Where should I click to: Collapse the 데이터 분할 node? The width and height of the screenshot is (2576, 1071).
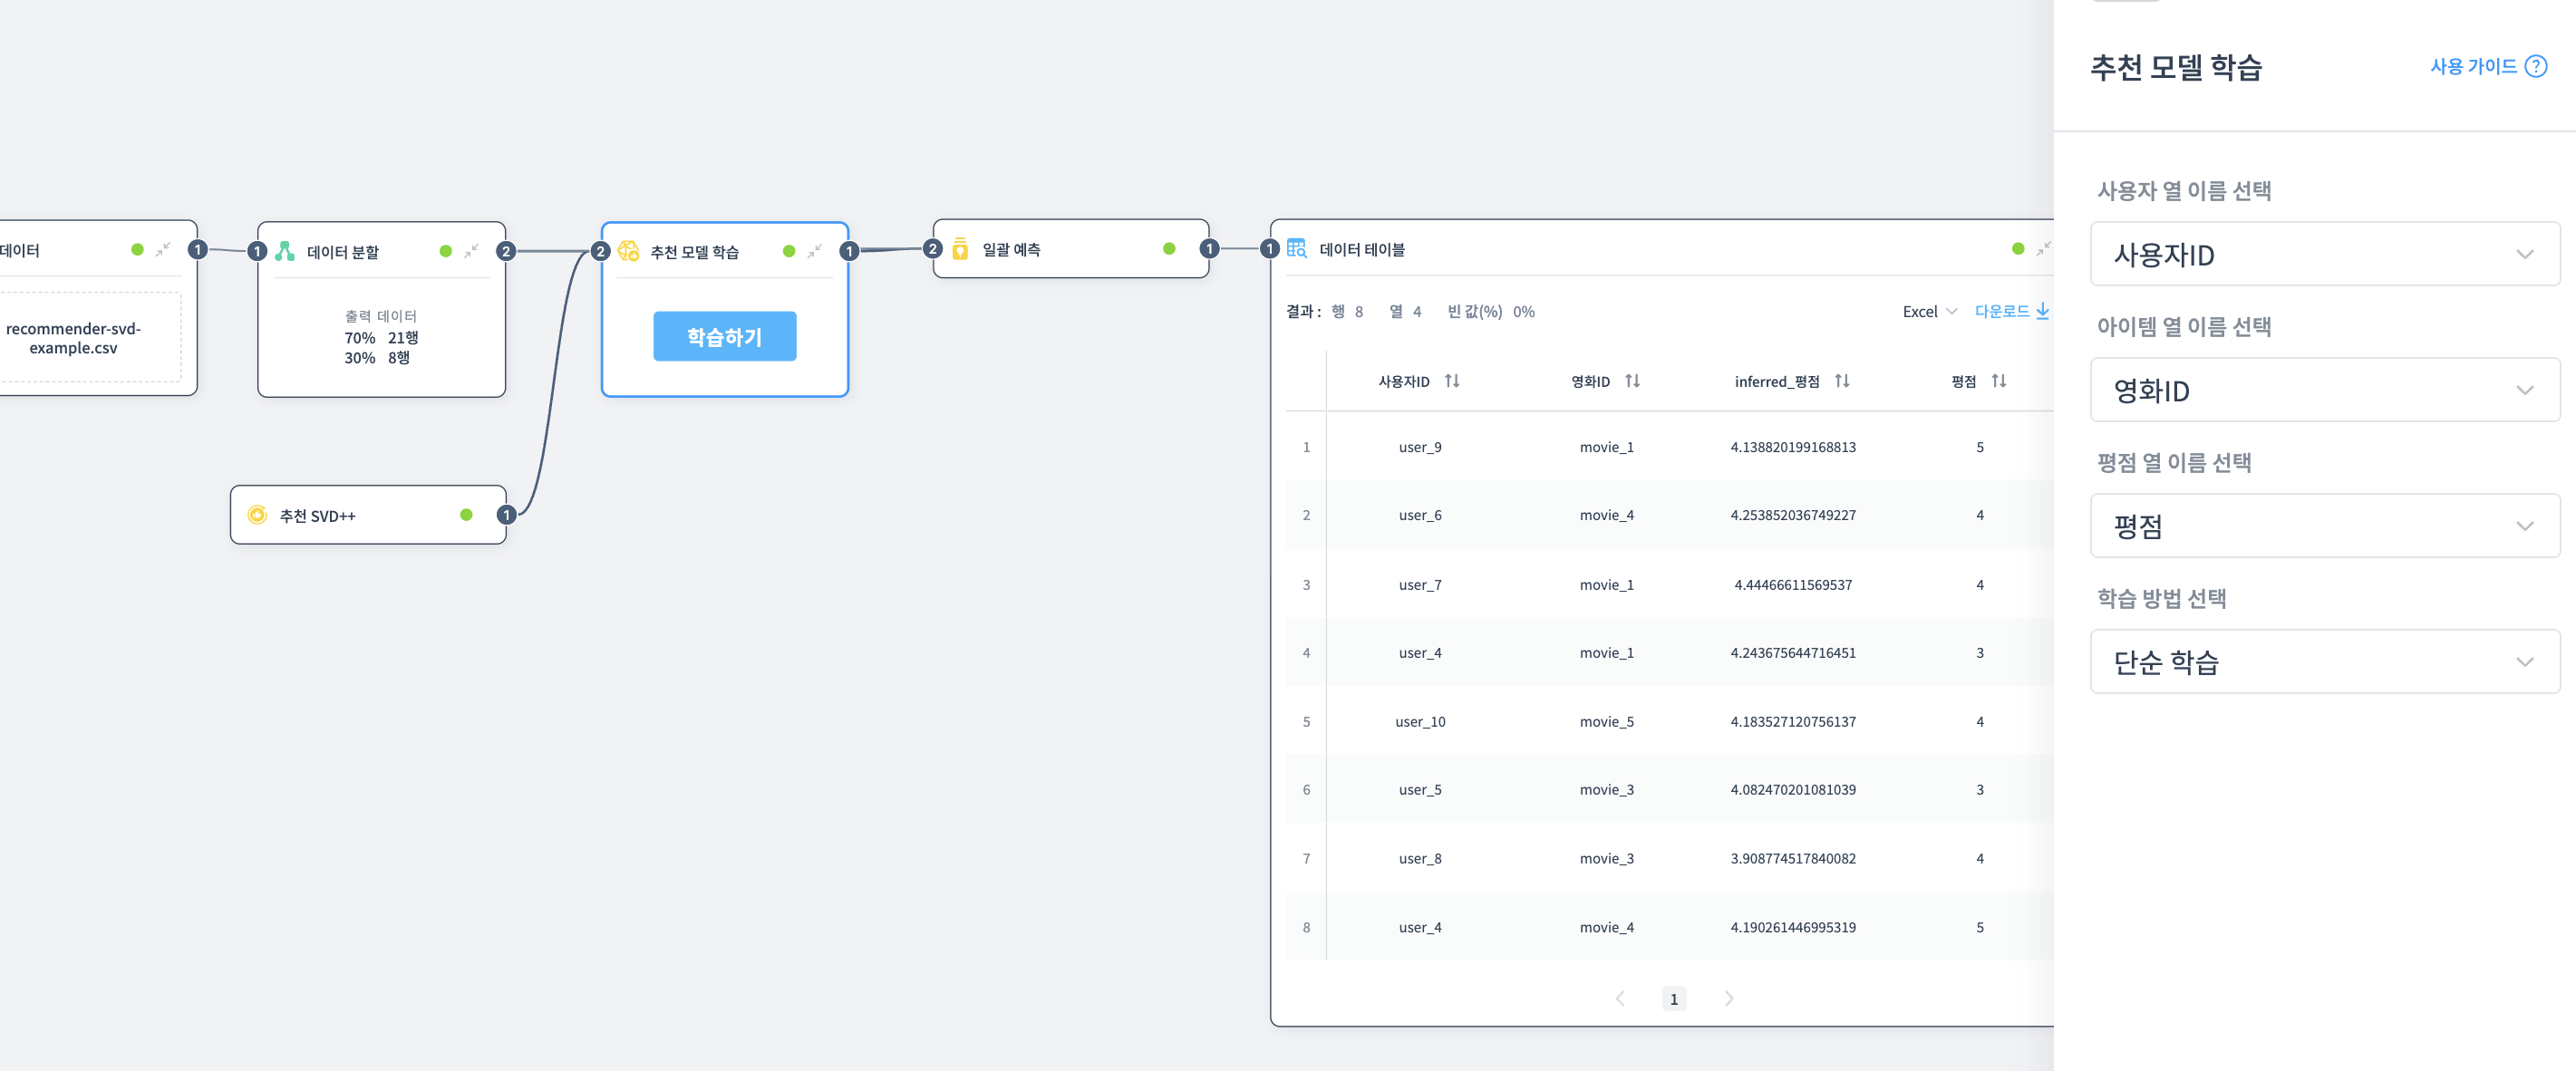coord(472,250)
